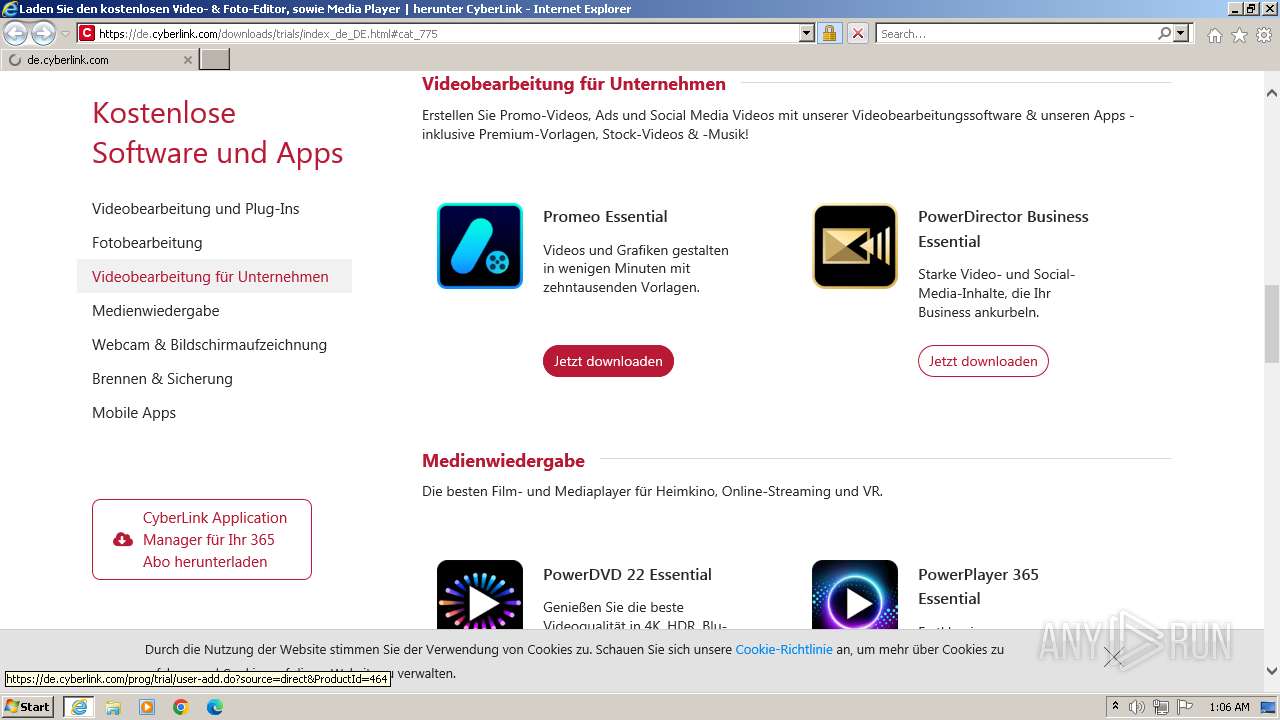Open the PowerDVD 22 Essential icon
The height and width of the screenshot is (720, 1280).
pos(480,595)
